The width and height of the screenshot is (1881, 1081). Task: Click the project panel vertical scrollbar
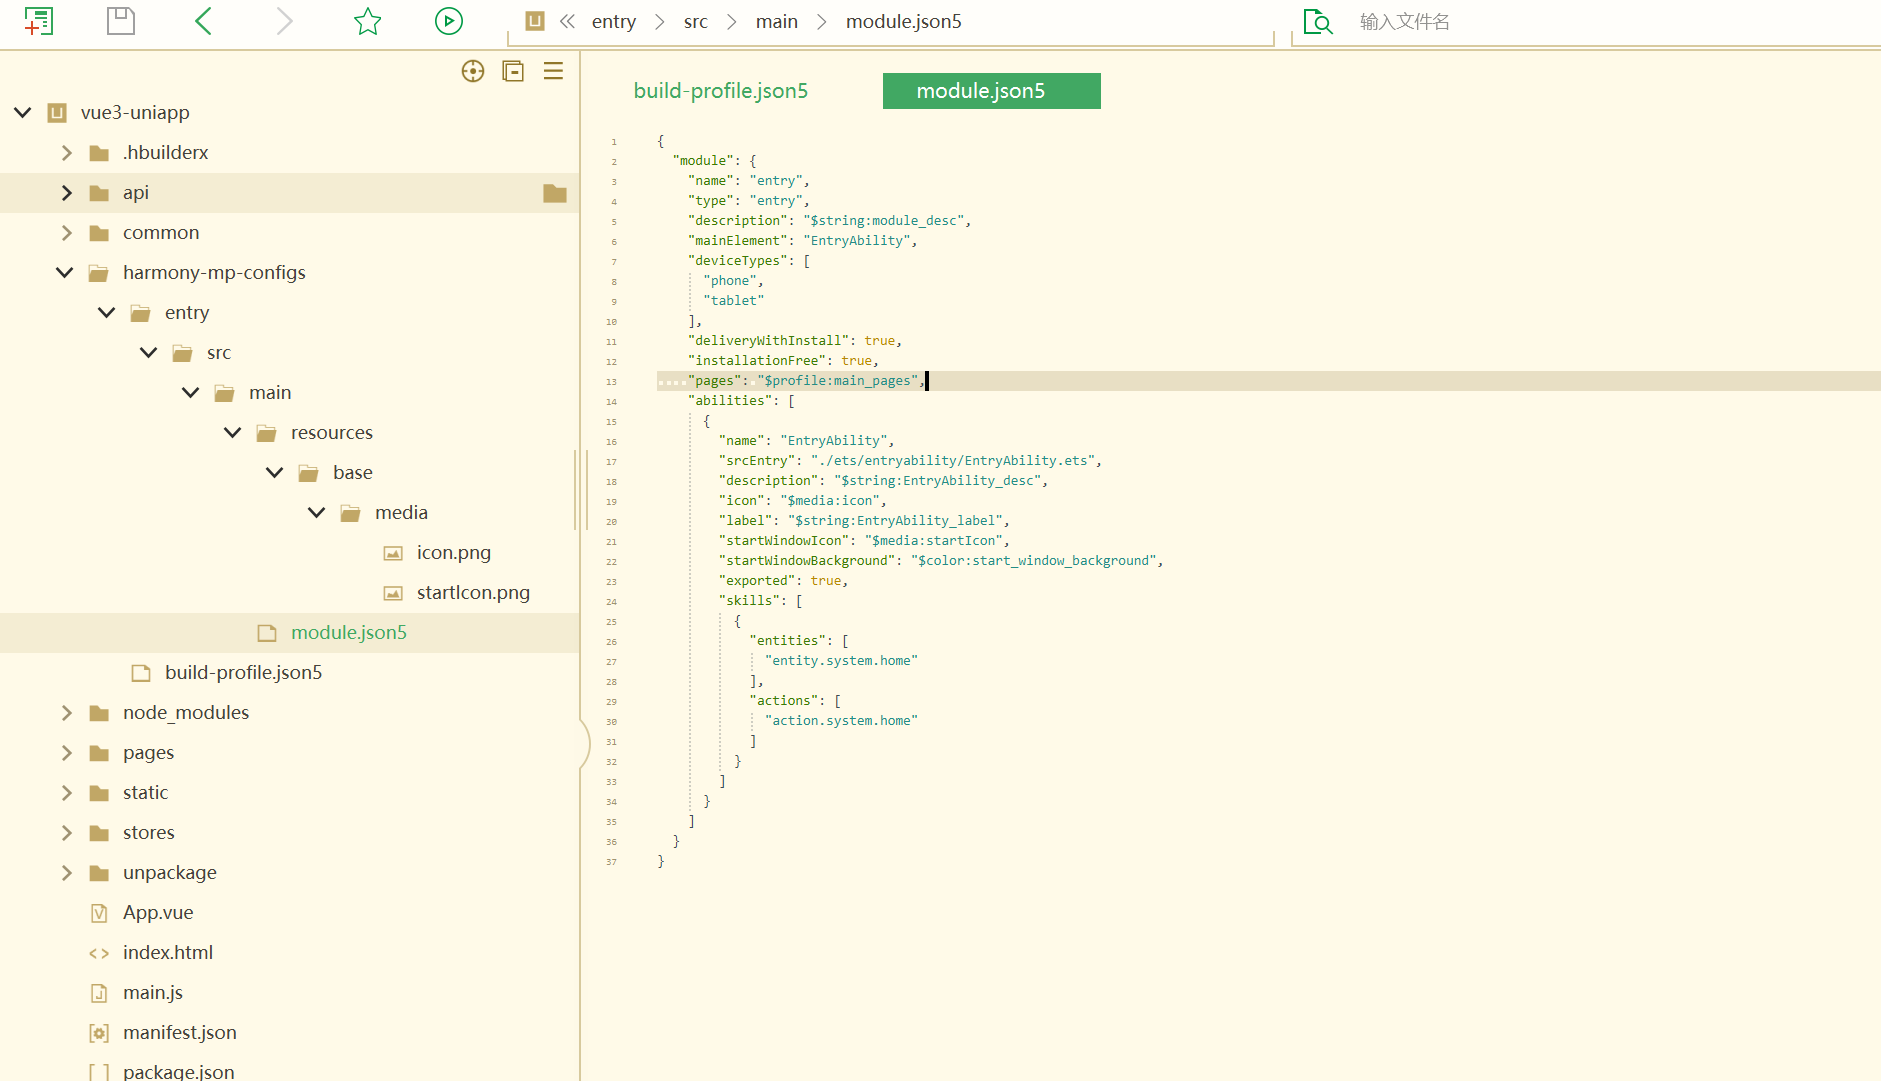coord(575,490)
